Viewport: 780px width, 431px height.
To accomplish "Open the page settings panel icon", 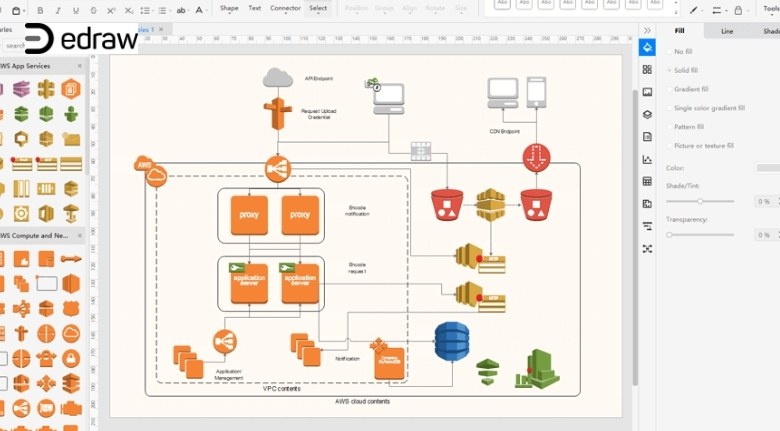I will (x=647, y=137).
